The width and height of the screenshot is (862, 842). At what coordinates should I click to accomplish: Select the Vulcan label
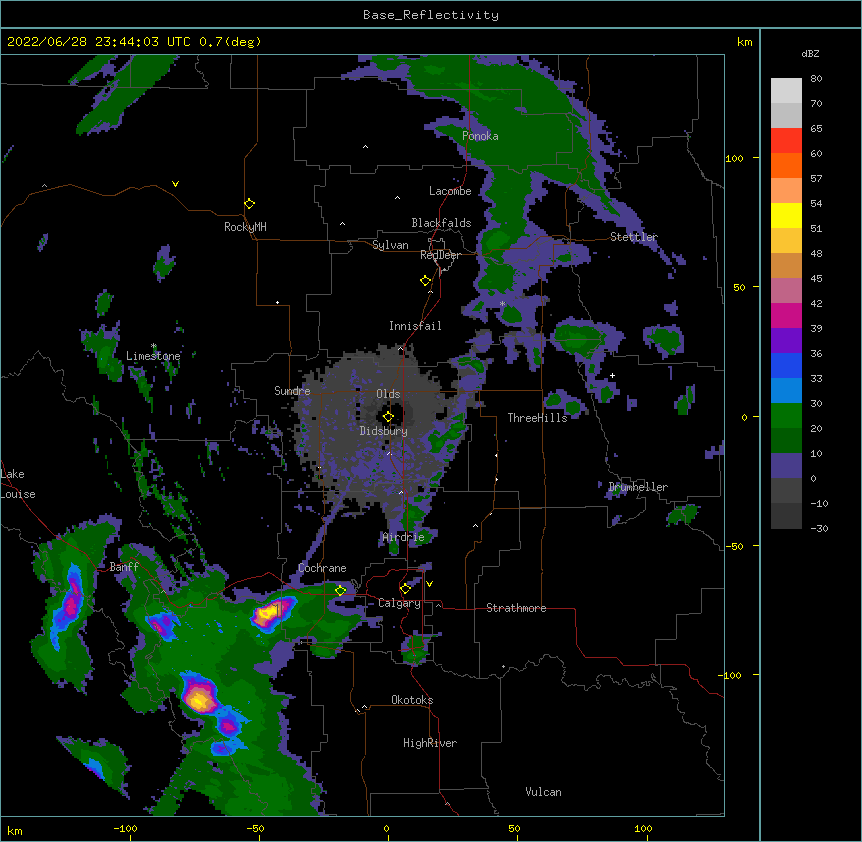pyautogui.click(x=543, y=793)
